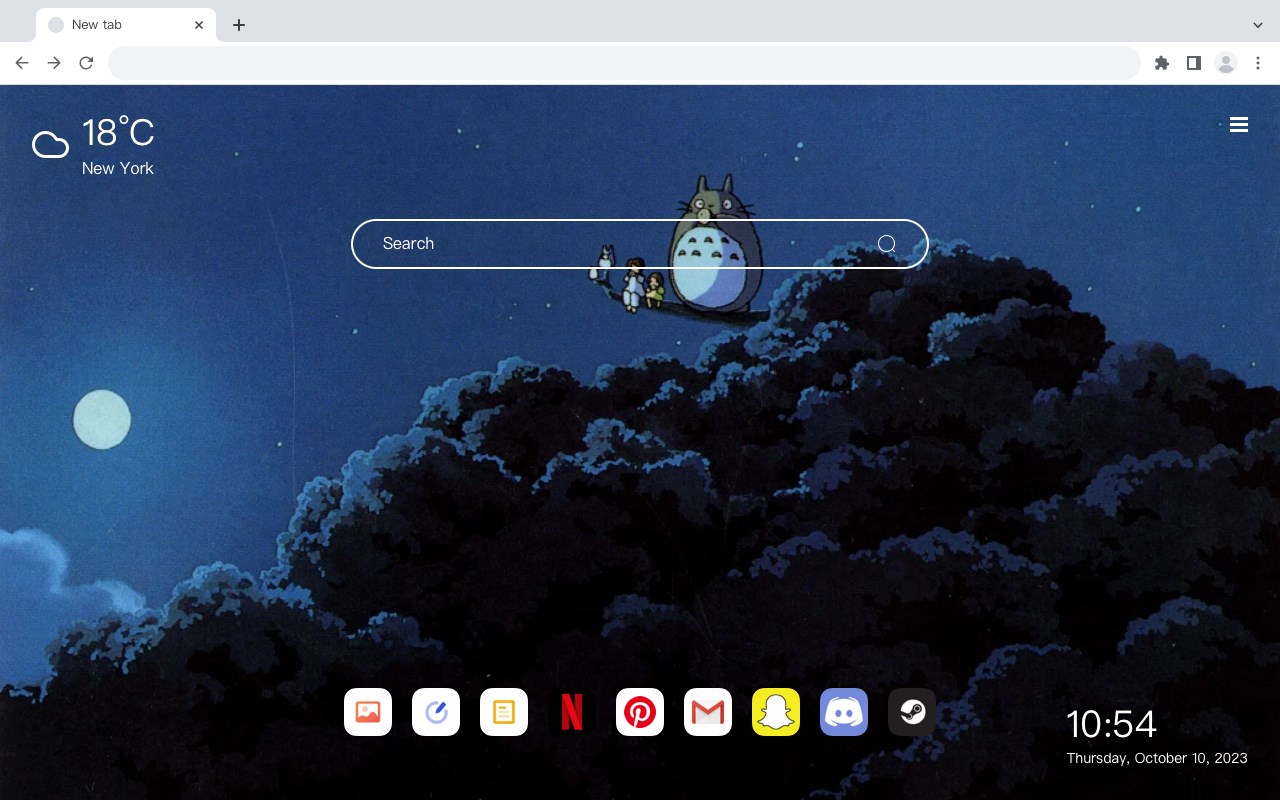Click the magnifier search icon
Viewport: 1280px width, 800px height.
click(887, 244)
